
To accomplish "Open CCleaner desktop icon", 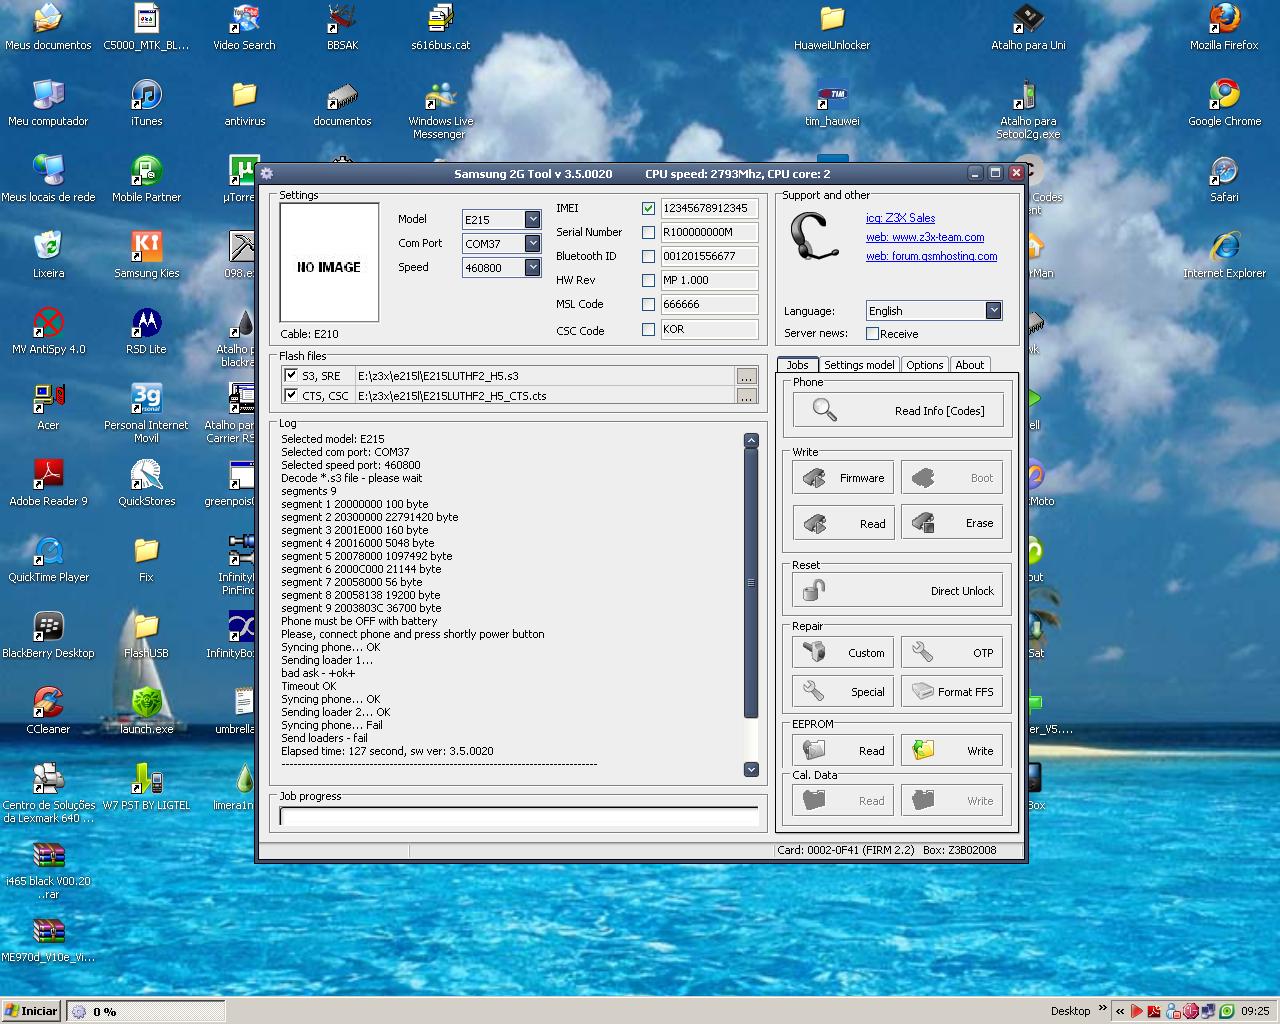I will coord(48,711).
